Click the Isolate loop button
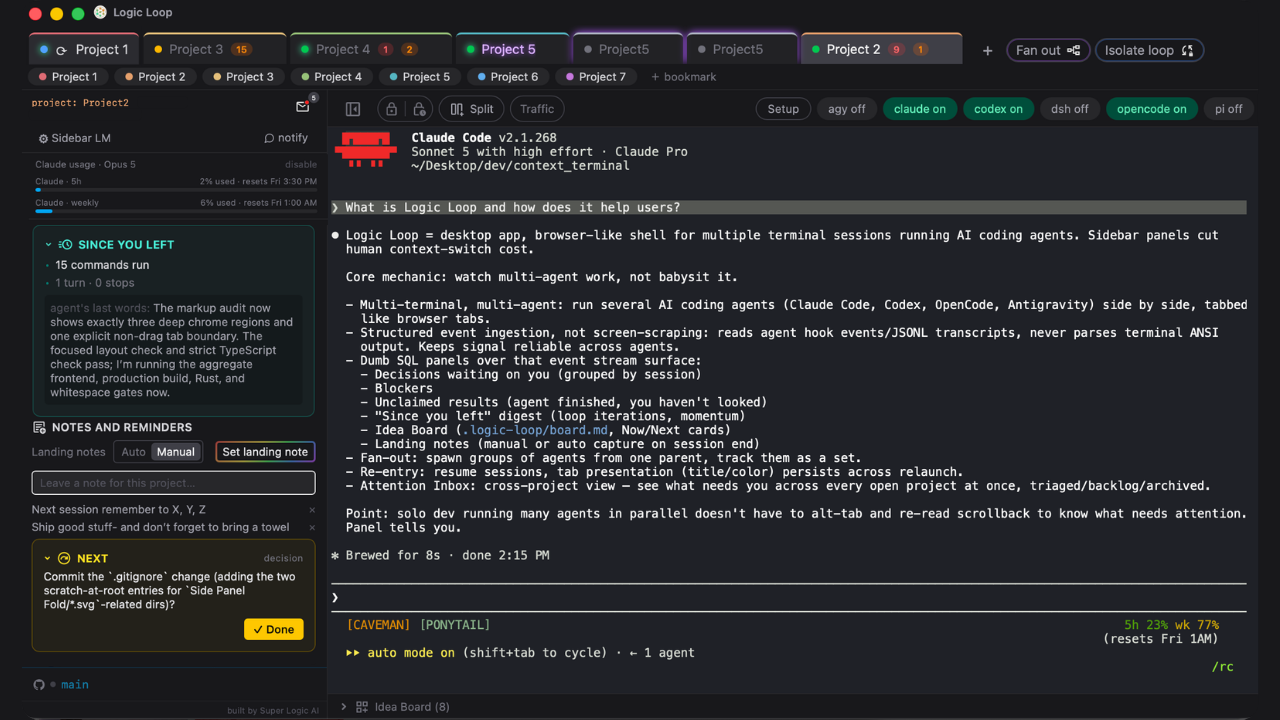Viewport: 1280px width, 720px height. click(x=1149, y=50)
